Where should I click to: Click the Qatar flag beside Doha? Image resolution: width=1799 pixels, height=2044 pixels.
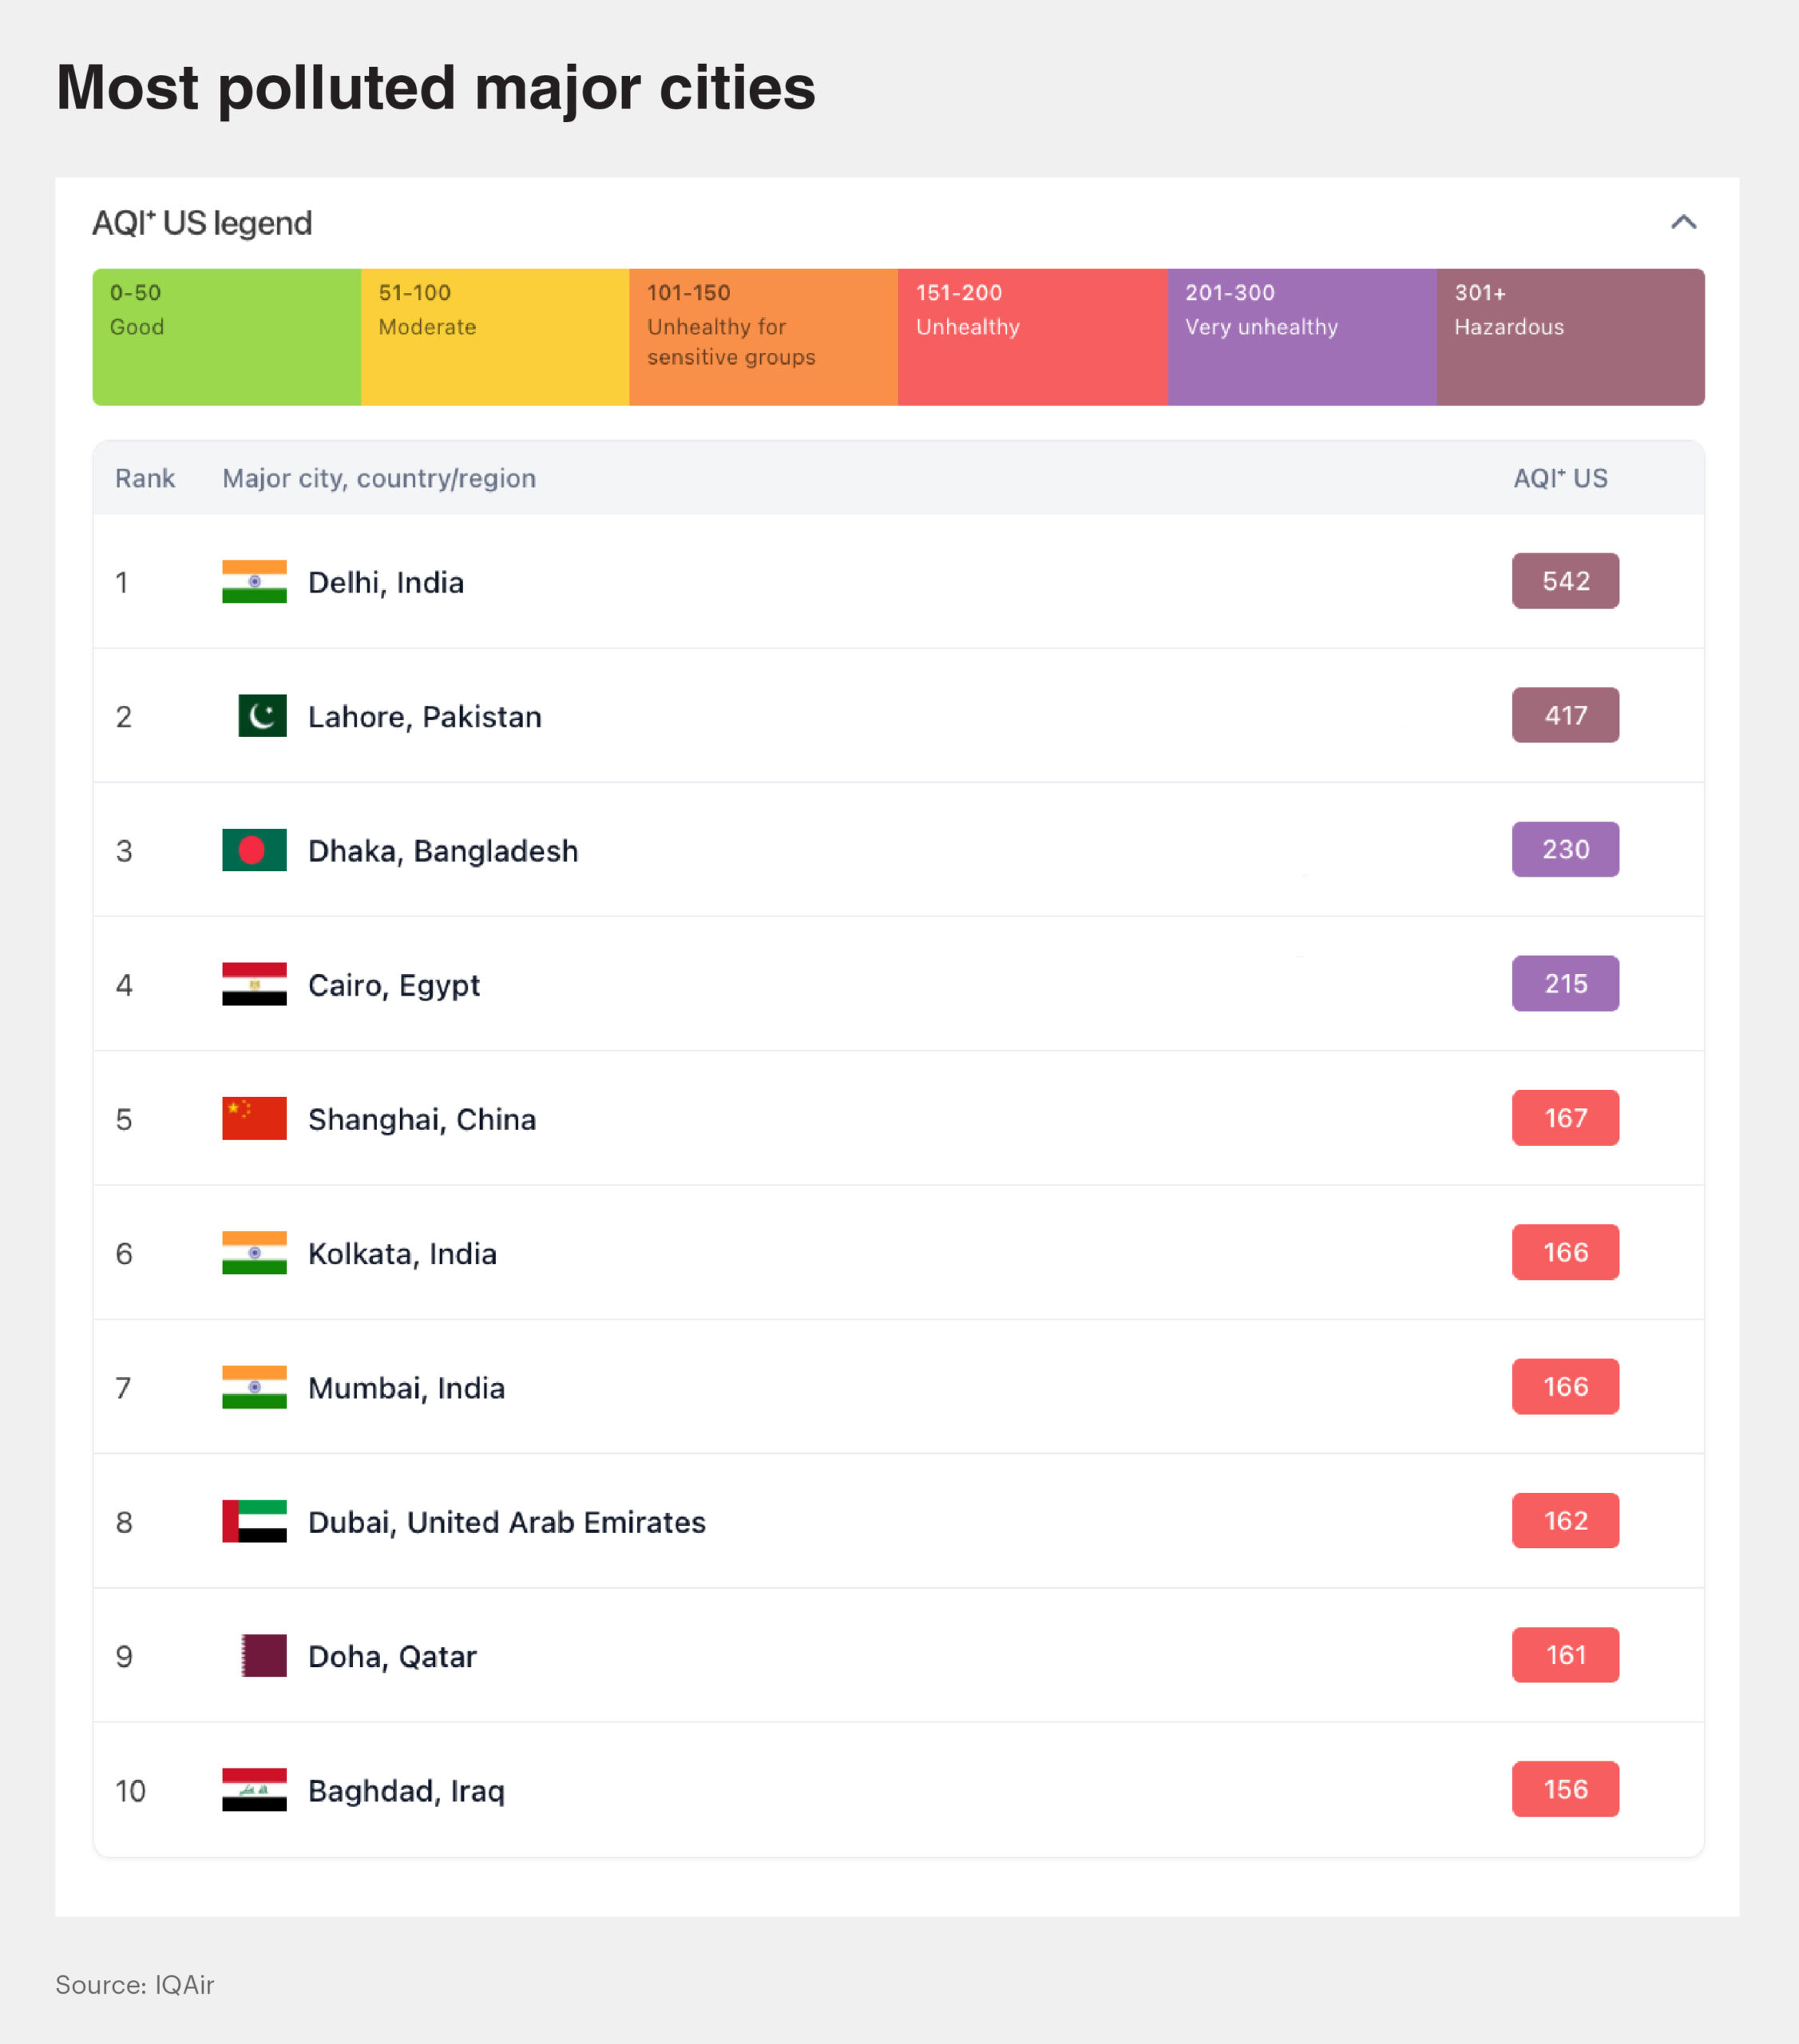pyautogui.click(x=264, y=1655)
